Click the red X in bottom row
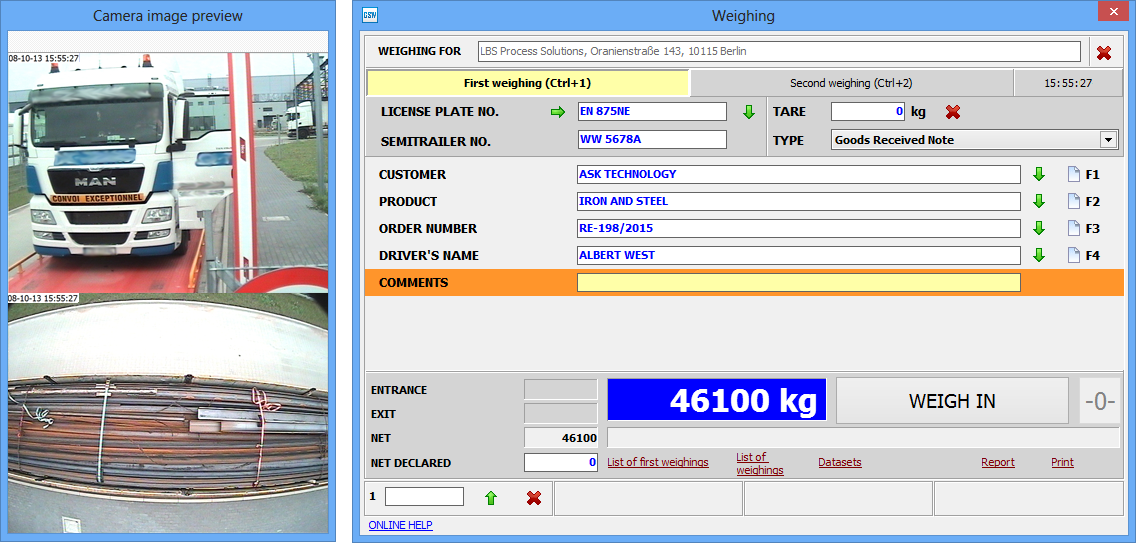 pos(534,498)
